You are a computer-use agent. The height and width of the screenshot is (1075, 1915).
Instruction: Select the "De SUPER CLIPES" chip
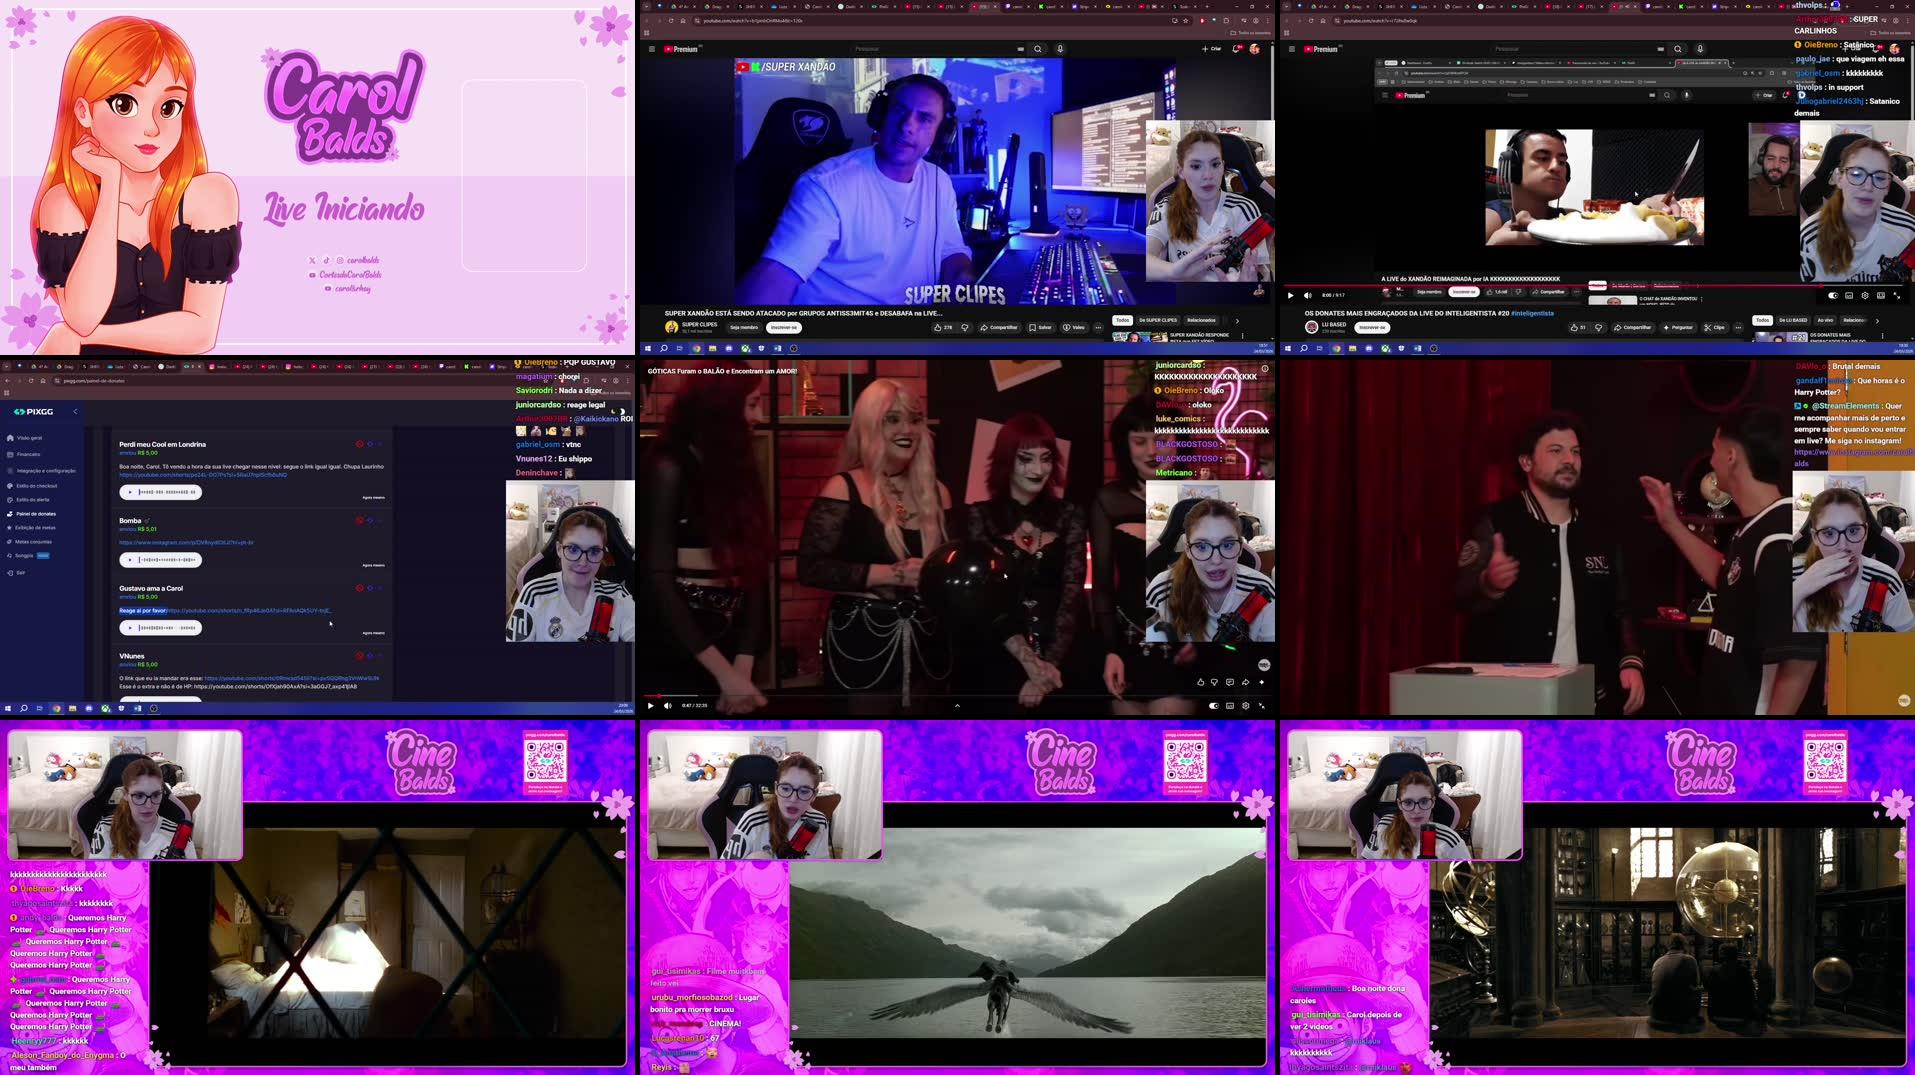pos(1157,320)
